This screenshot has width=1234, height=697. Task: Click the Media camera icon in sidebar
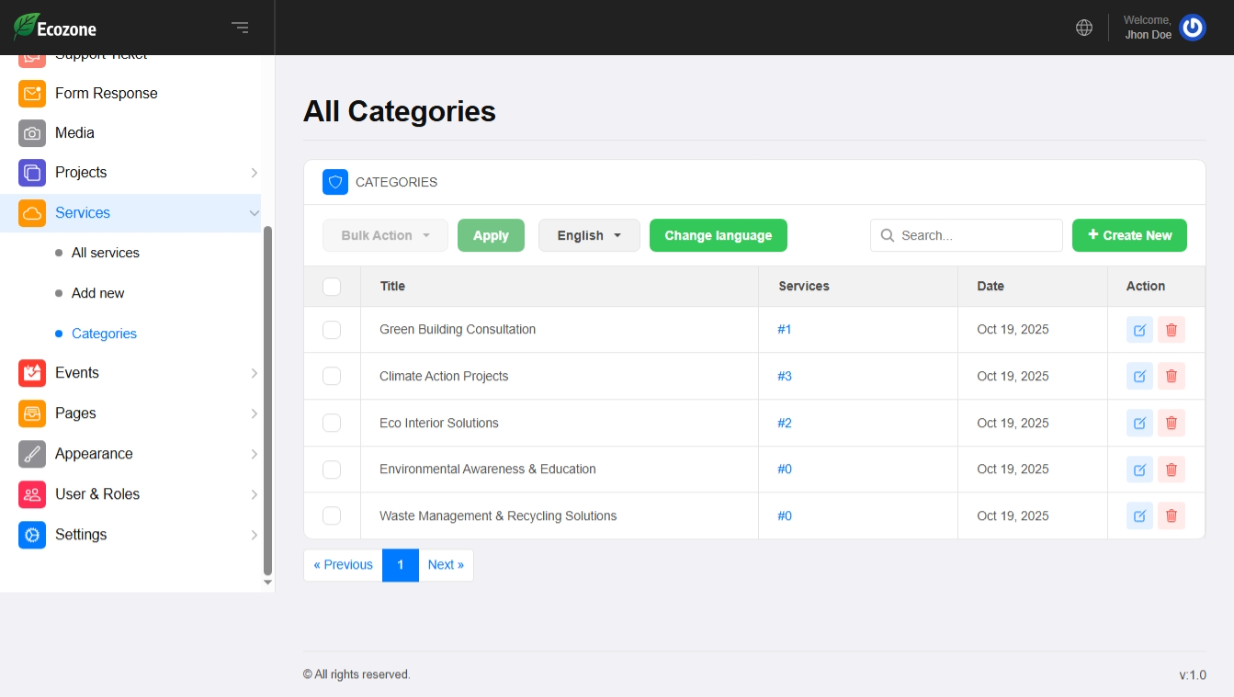[32, 133]
